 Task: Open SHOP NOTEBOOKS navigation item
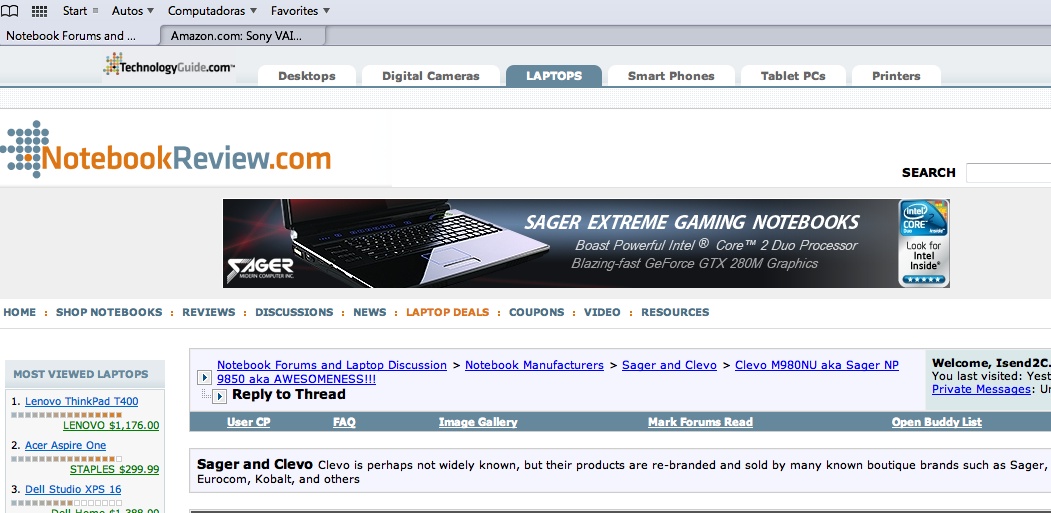click(x=109, y=312)
